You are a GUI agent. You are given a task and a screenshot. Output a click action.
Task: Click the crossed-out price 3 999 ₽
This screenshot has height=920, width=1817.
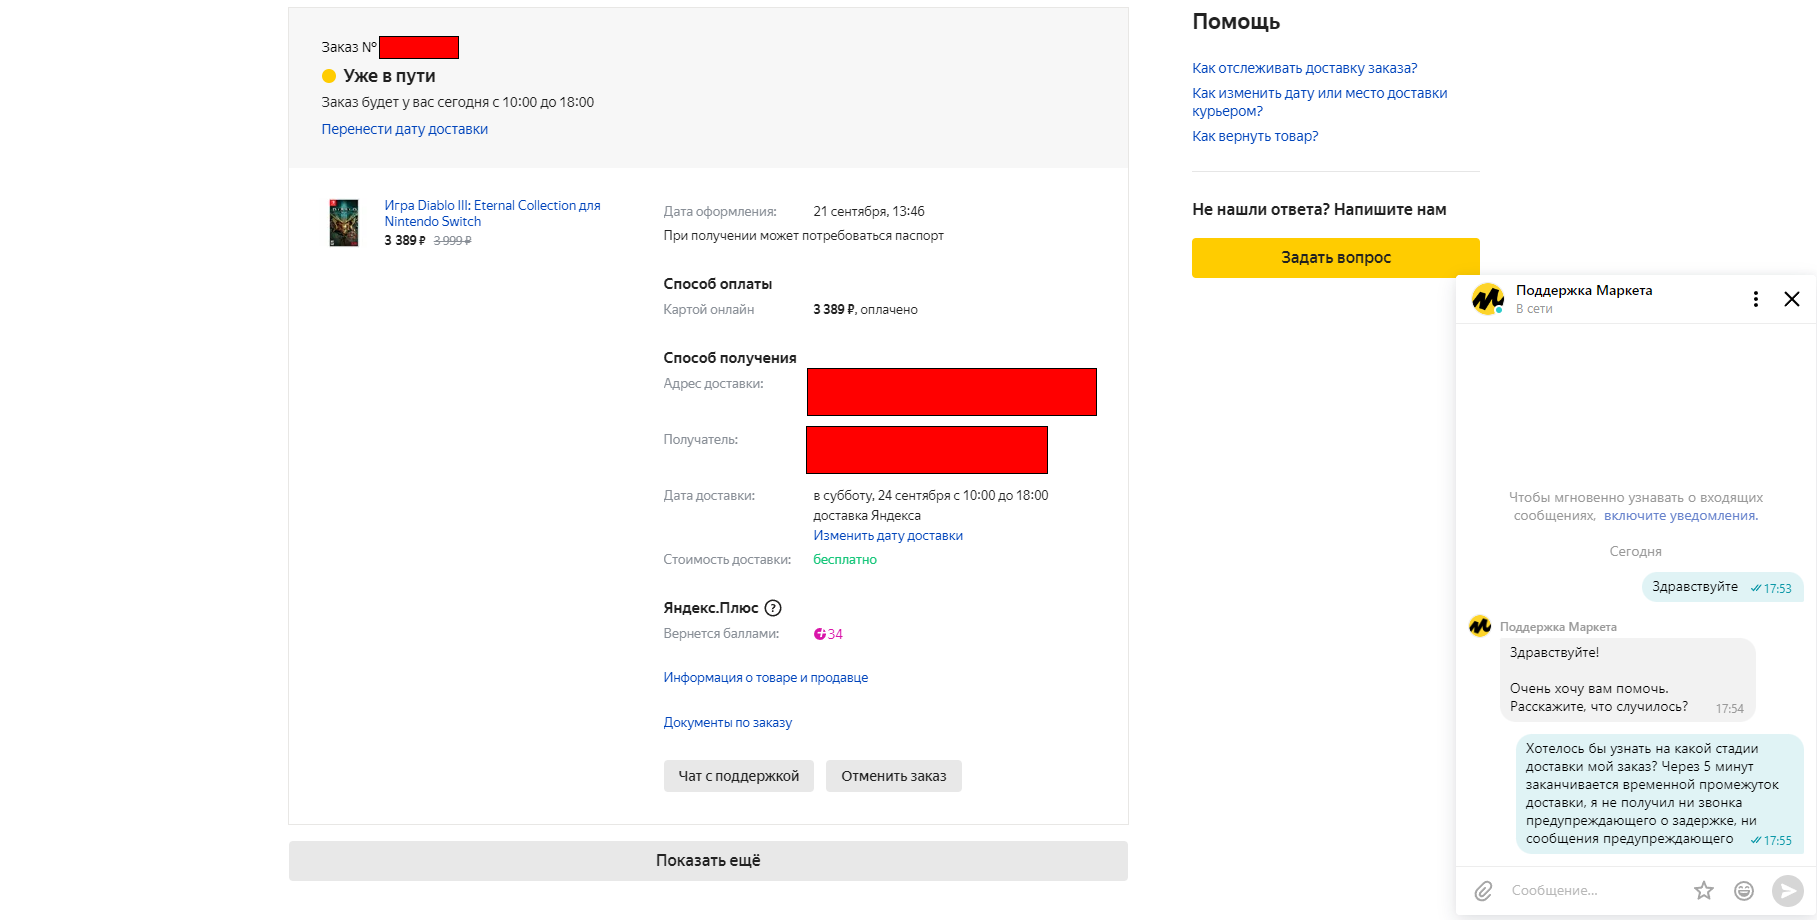click(452, 241)
